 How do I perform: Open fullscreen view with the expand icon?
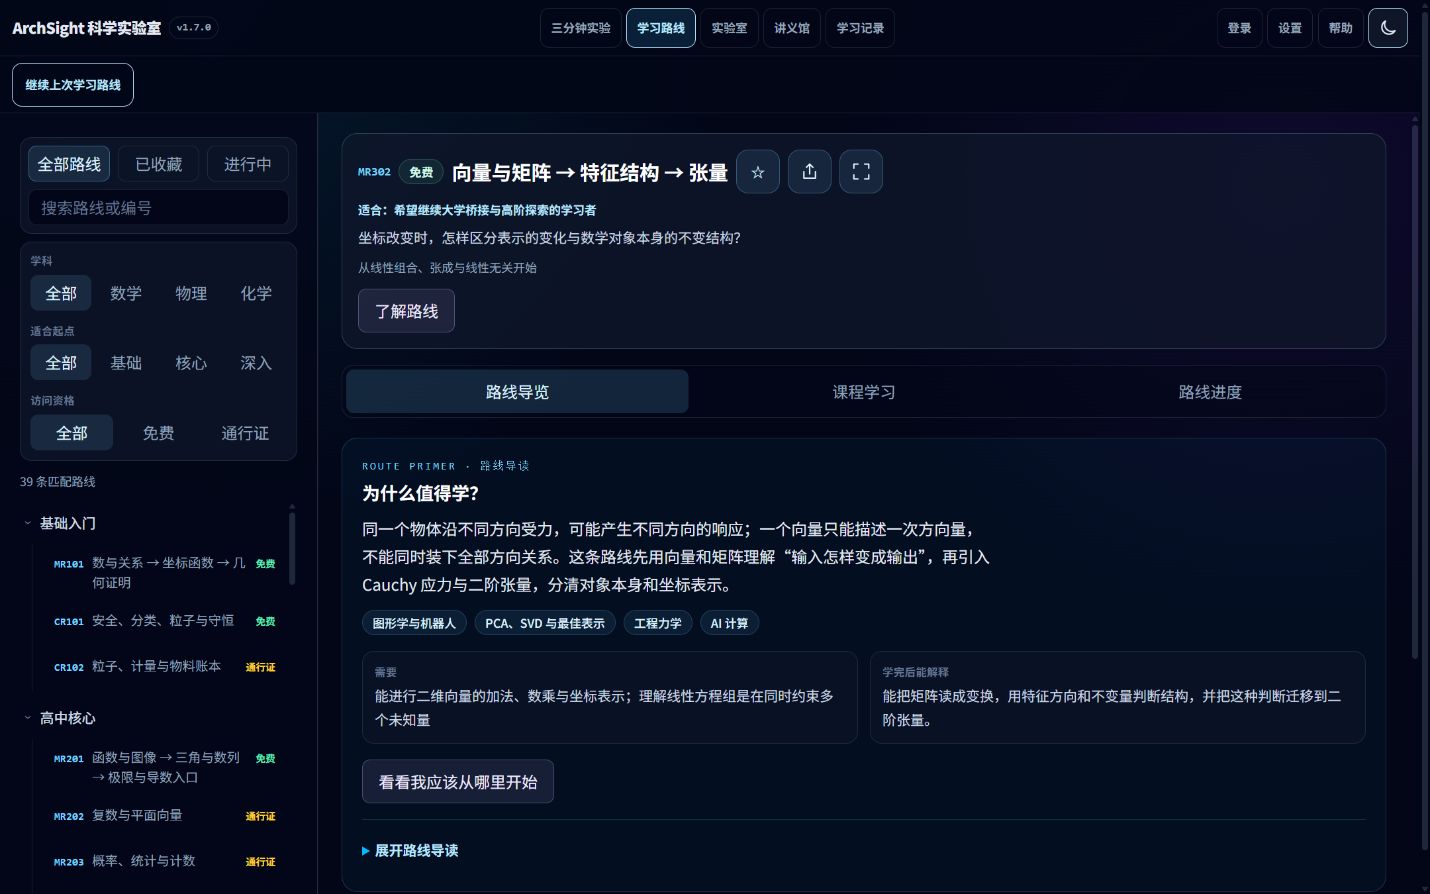pos(861,172)
